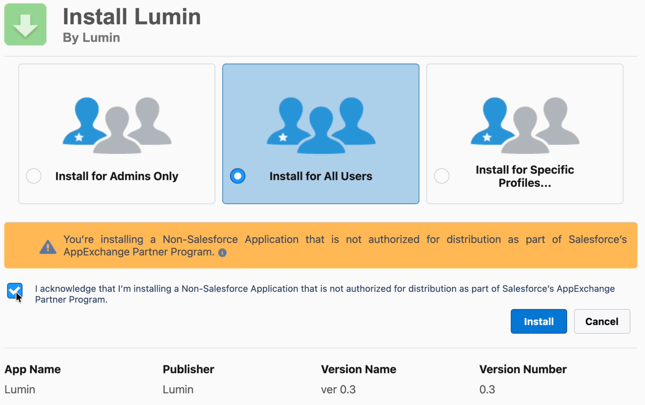Screen dimensions: 645x405
Task: Cancel the Lumin installation
Action: pos(601,322)
